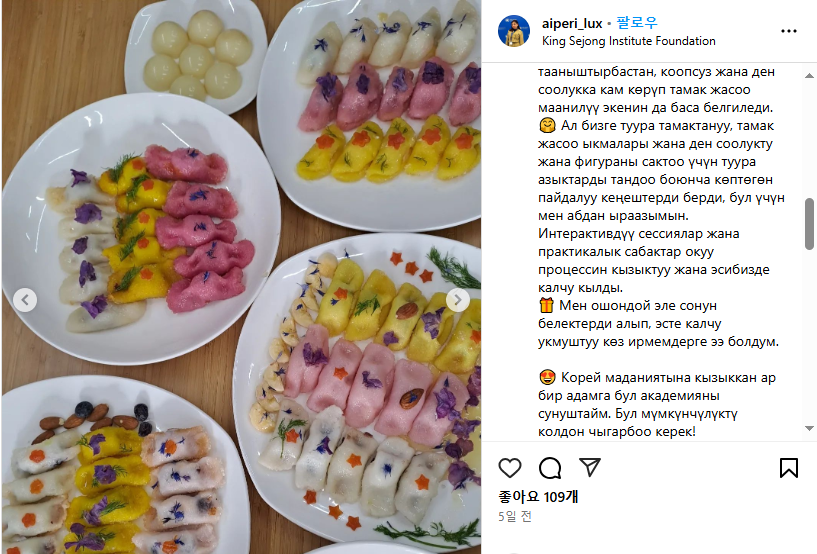Click the caption scrollbar up arrow
Screen dimensions: 817x554
(809, 76)
